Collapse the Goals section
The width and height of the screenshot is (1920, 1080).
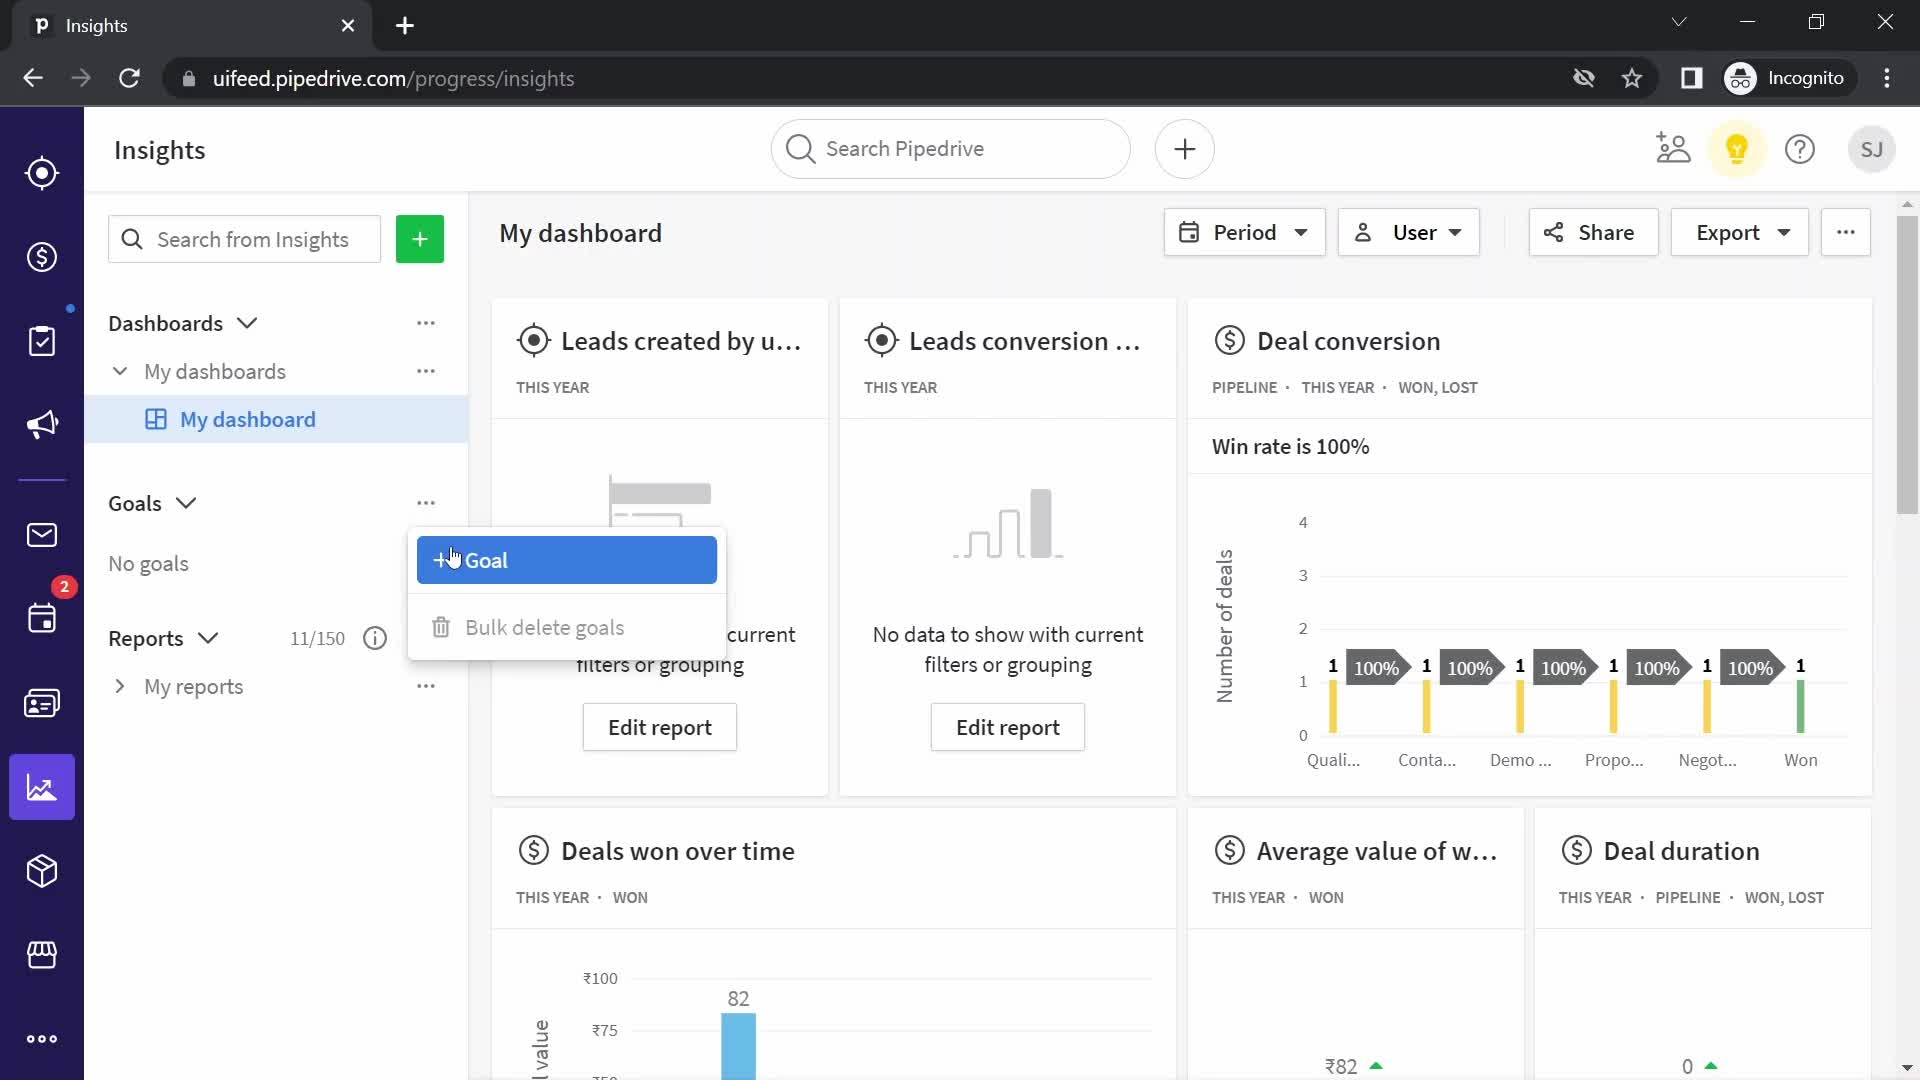coord(186,503)
